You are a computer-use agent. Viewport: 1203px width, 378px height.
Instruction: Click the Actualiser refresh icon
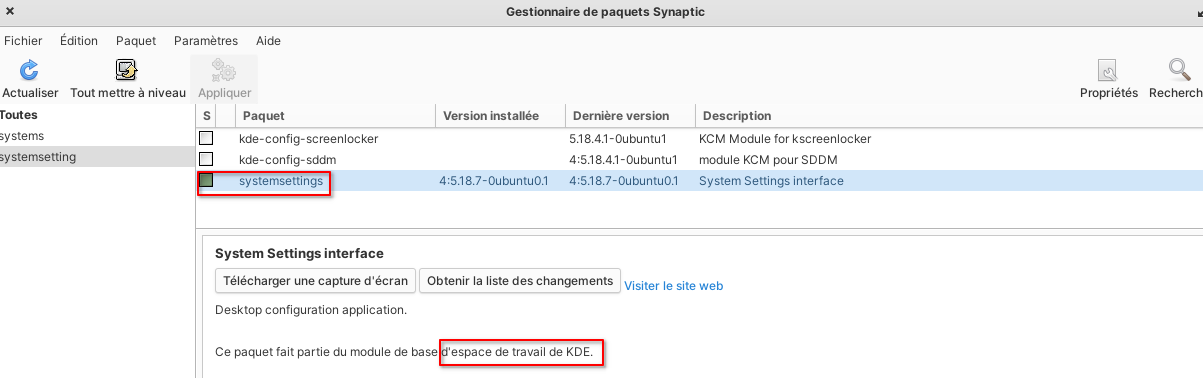coord(30,70)
